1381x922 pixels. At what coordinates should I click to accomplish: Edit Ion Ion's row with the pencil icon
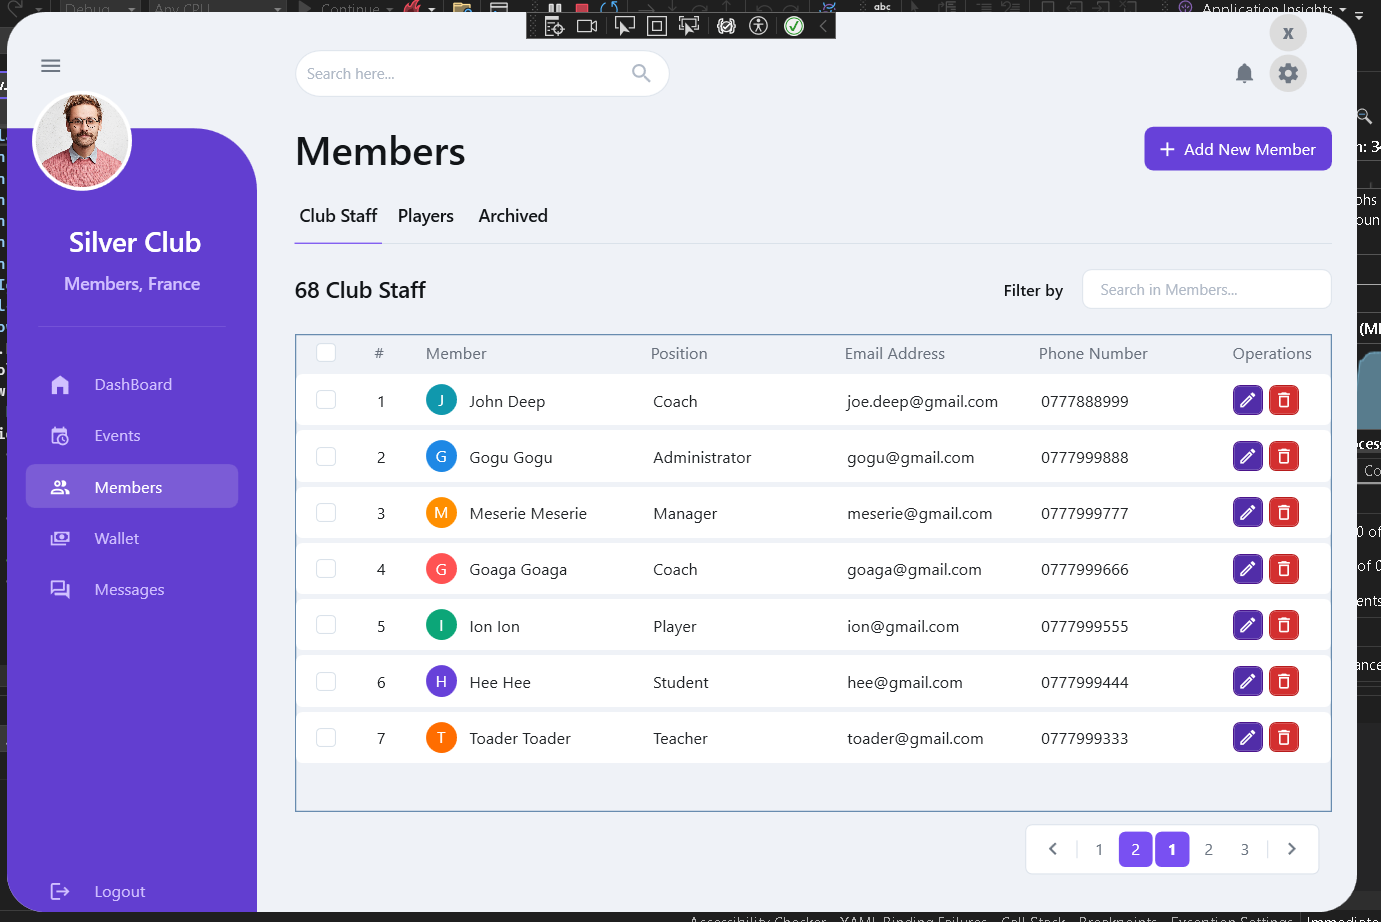click(1248, 626)
